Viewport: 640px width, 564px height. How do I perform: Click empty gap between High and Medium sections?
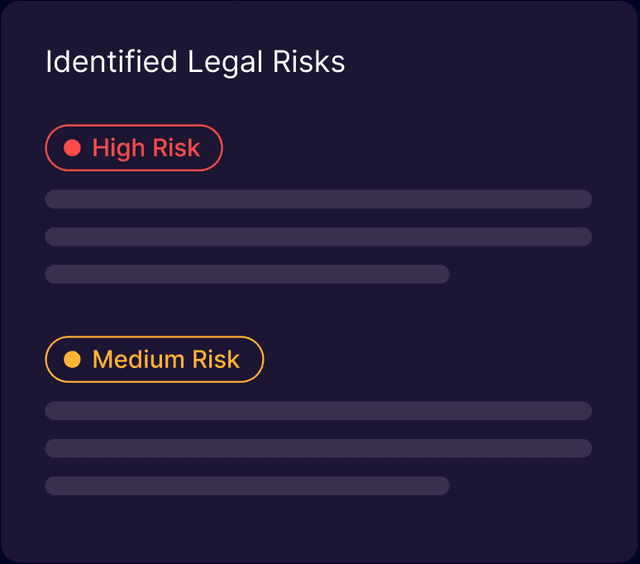pos(318,310)
